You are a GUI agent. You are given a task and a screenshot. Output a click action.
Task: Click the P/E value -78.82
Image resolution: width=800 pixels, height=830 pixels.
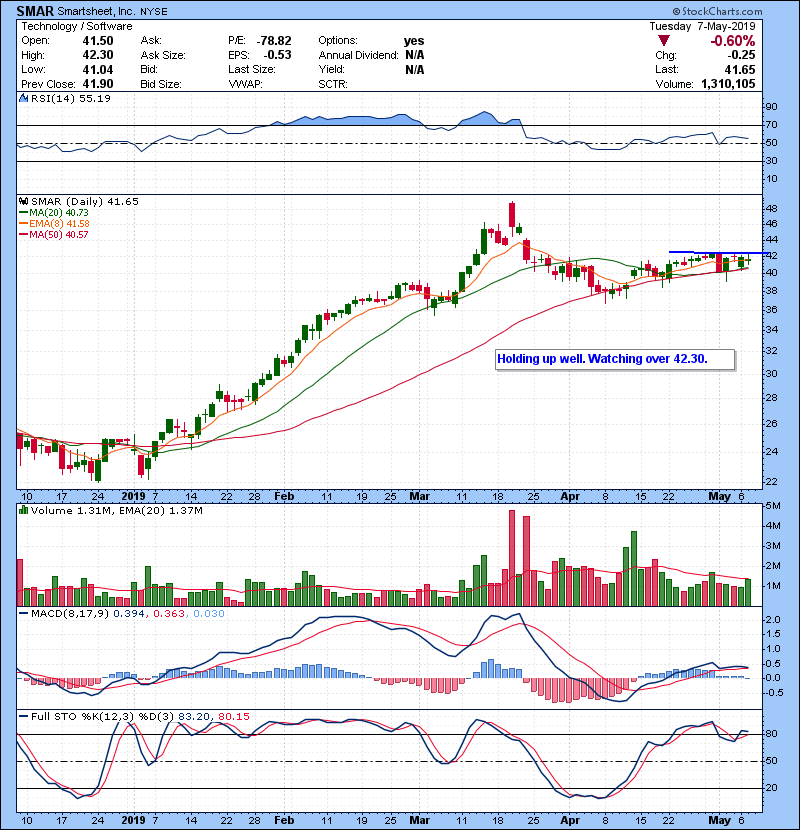tap(274, 41)
